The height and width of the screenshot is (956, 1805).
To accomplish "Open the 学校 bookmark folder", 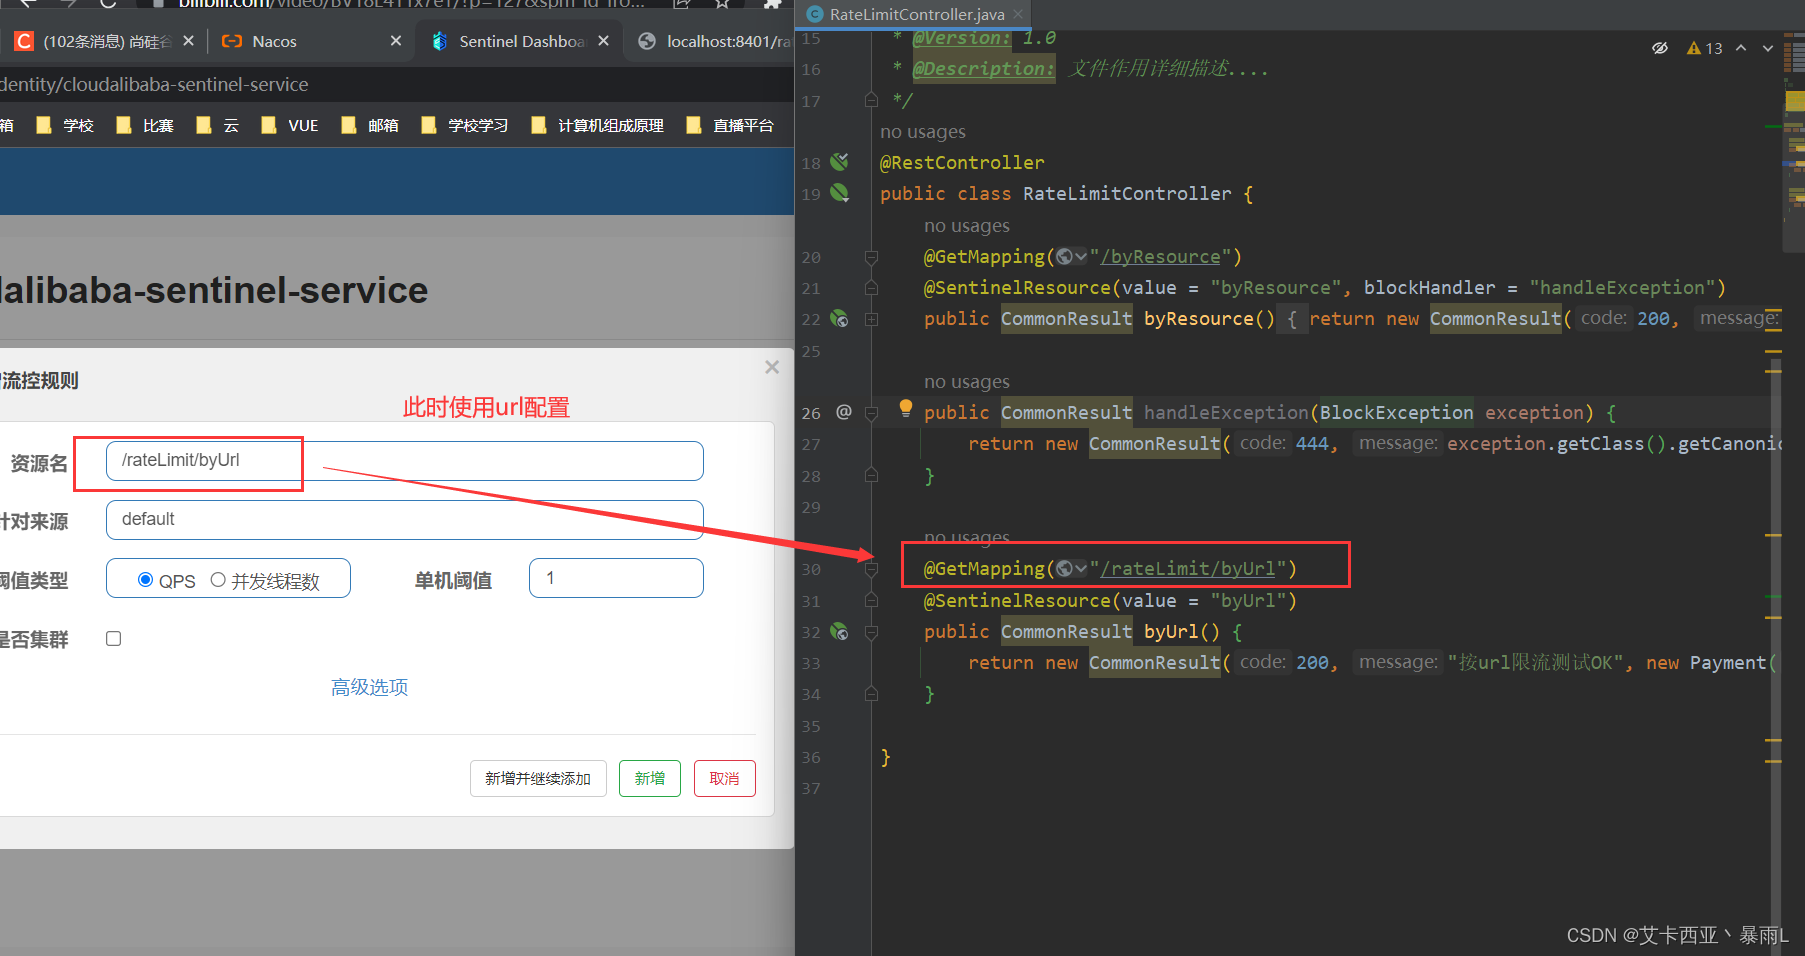I will (65, 125).
